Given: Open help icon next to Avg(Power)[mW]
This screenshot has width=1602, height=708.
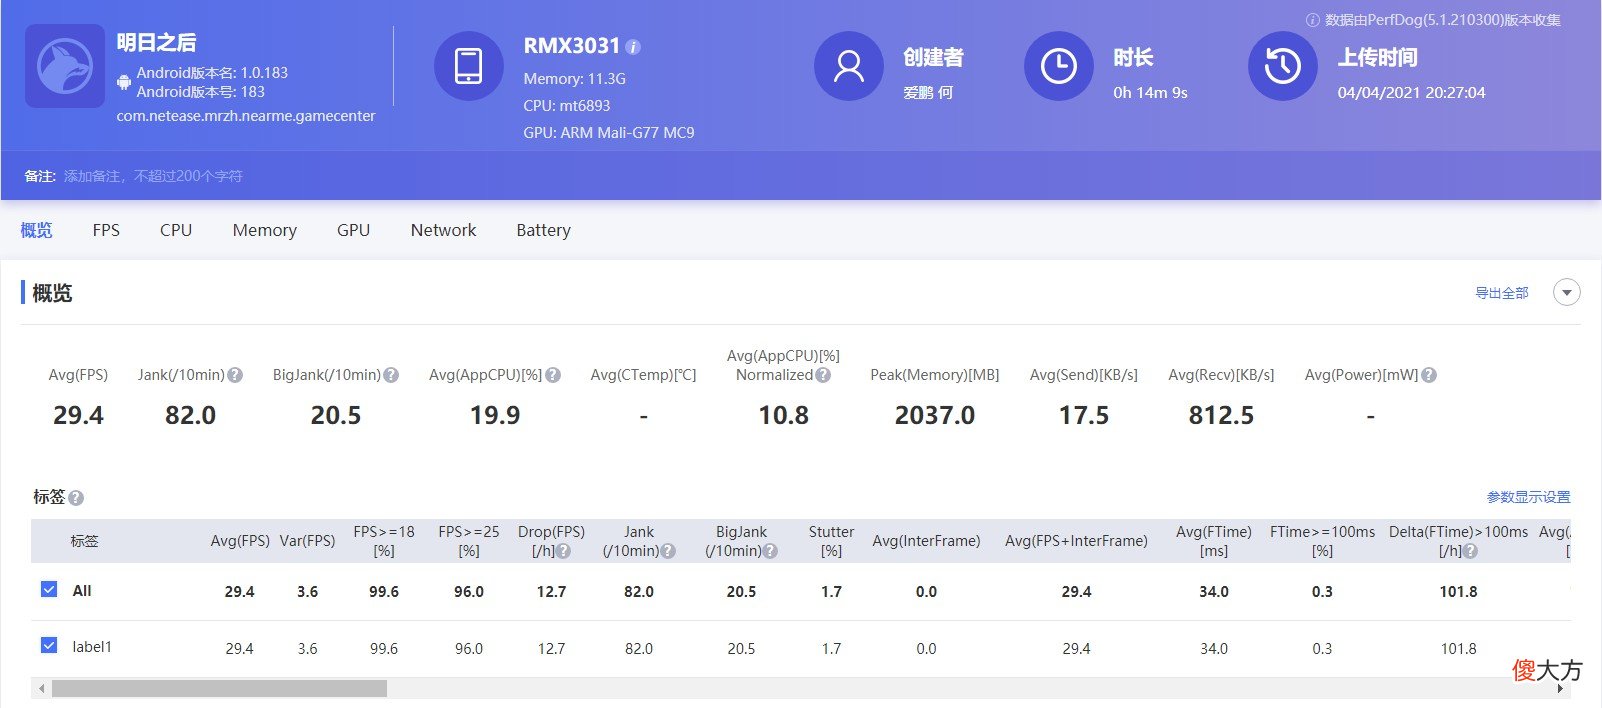Looking at the screenshot, I should click(1429, 375).
